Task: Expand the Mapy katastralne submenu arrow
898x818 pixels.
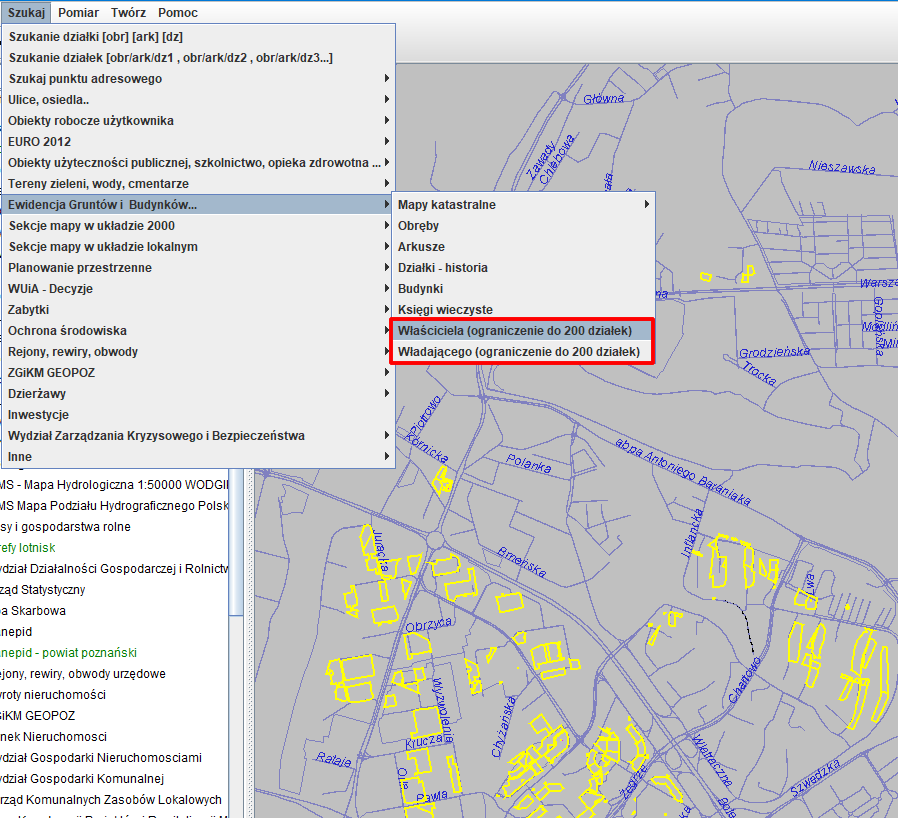Action: (x=647, y=205)
